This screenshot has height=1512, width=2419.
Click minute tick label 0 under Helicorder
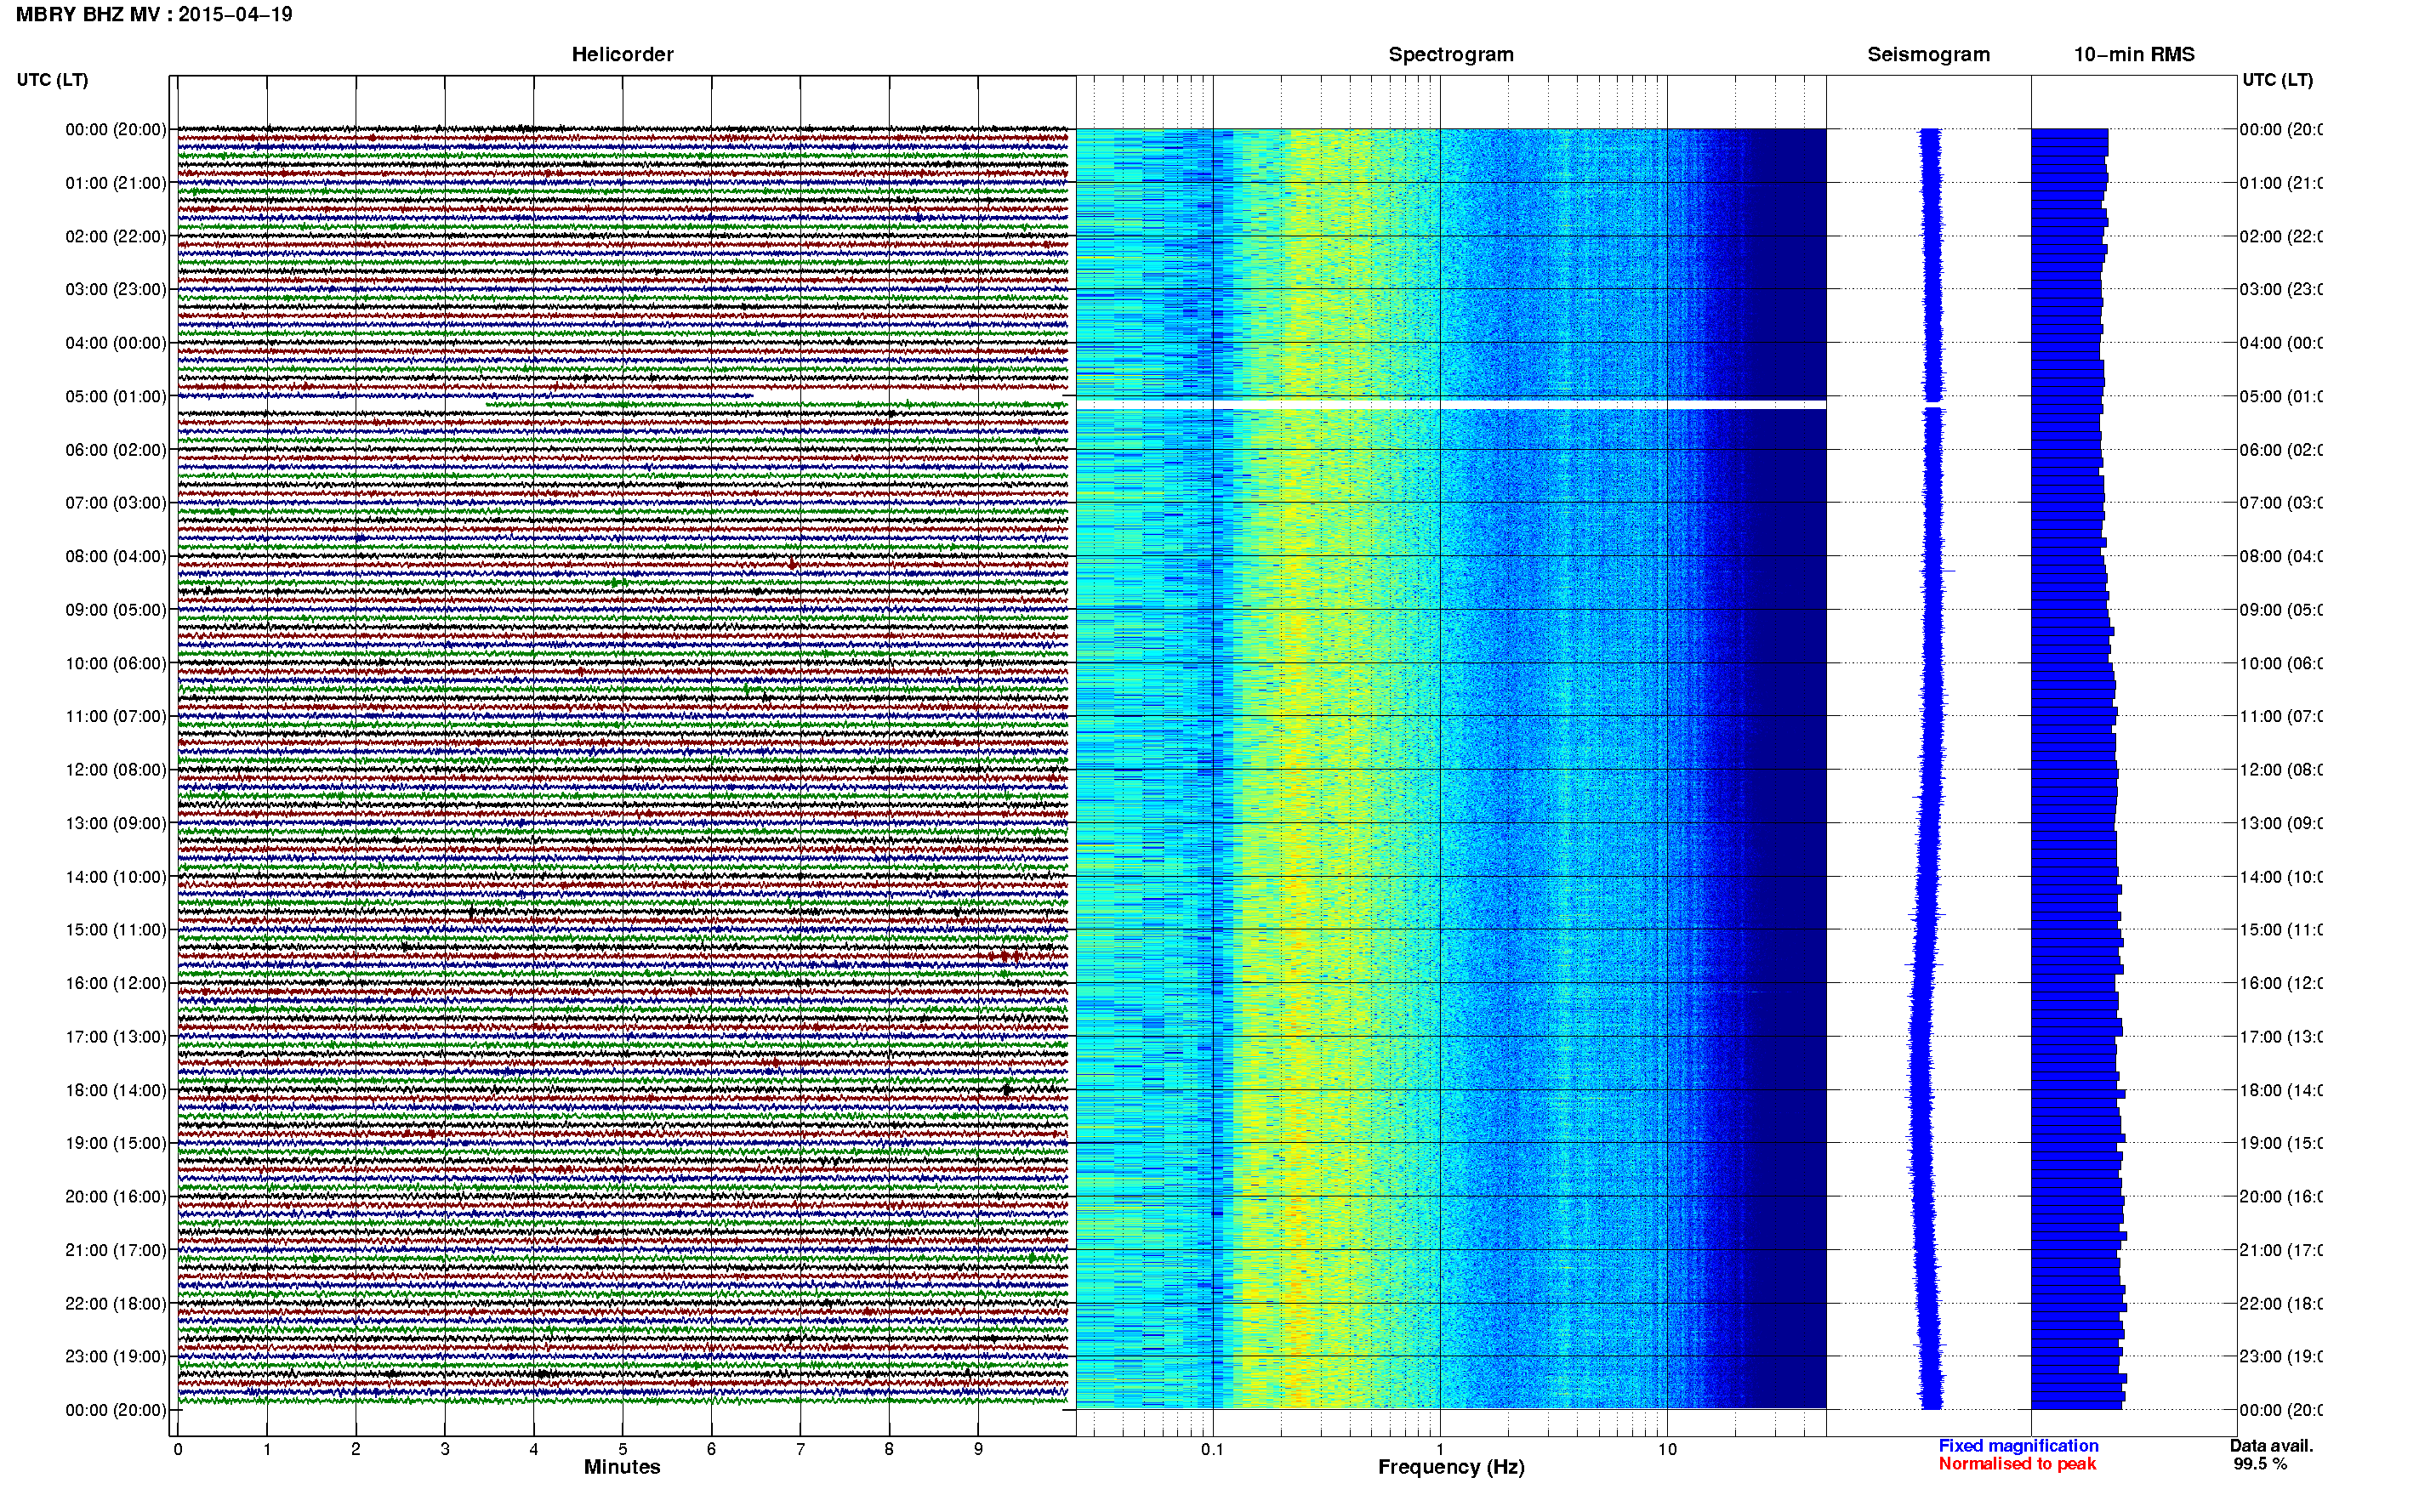click(178, 1449)
